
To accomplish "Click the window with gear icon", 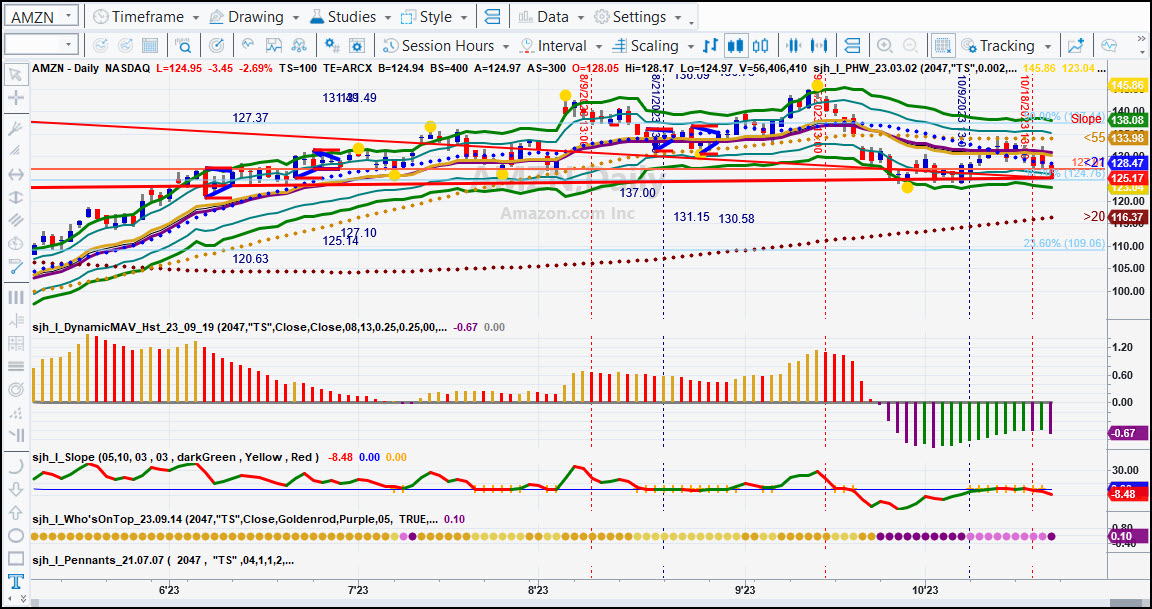I will click(357, 46).
